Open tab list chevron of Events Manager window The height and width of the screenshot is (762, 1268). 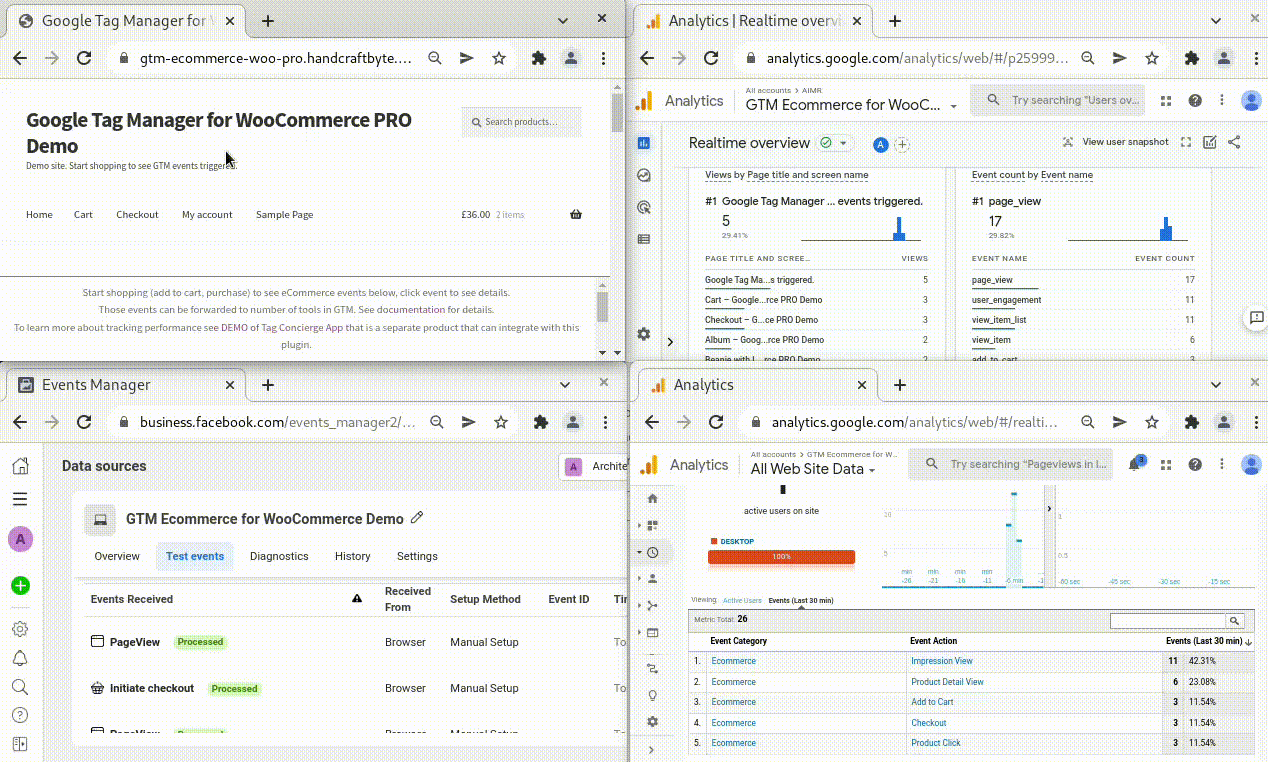pyautogui.click(x=565, y=385)
